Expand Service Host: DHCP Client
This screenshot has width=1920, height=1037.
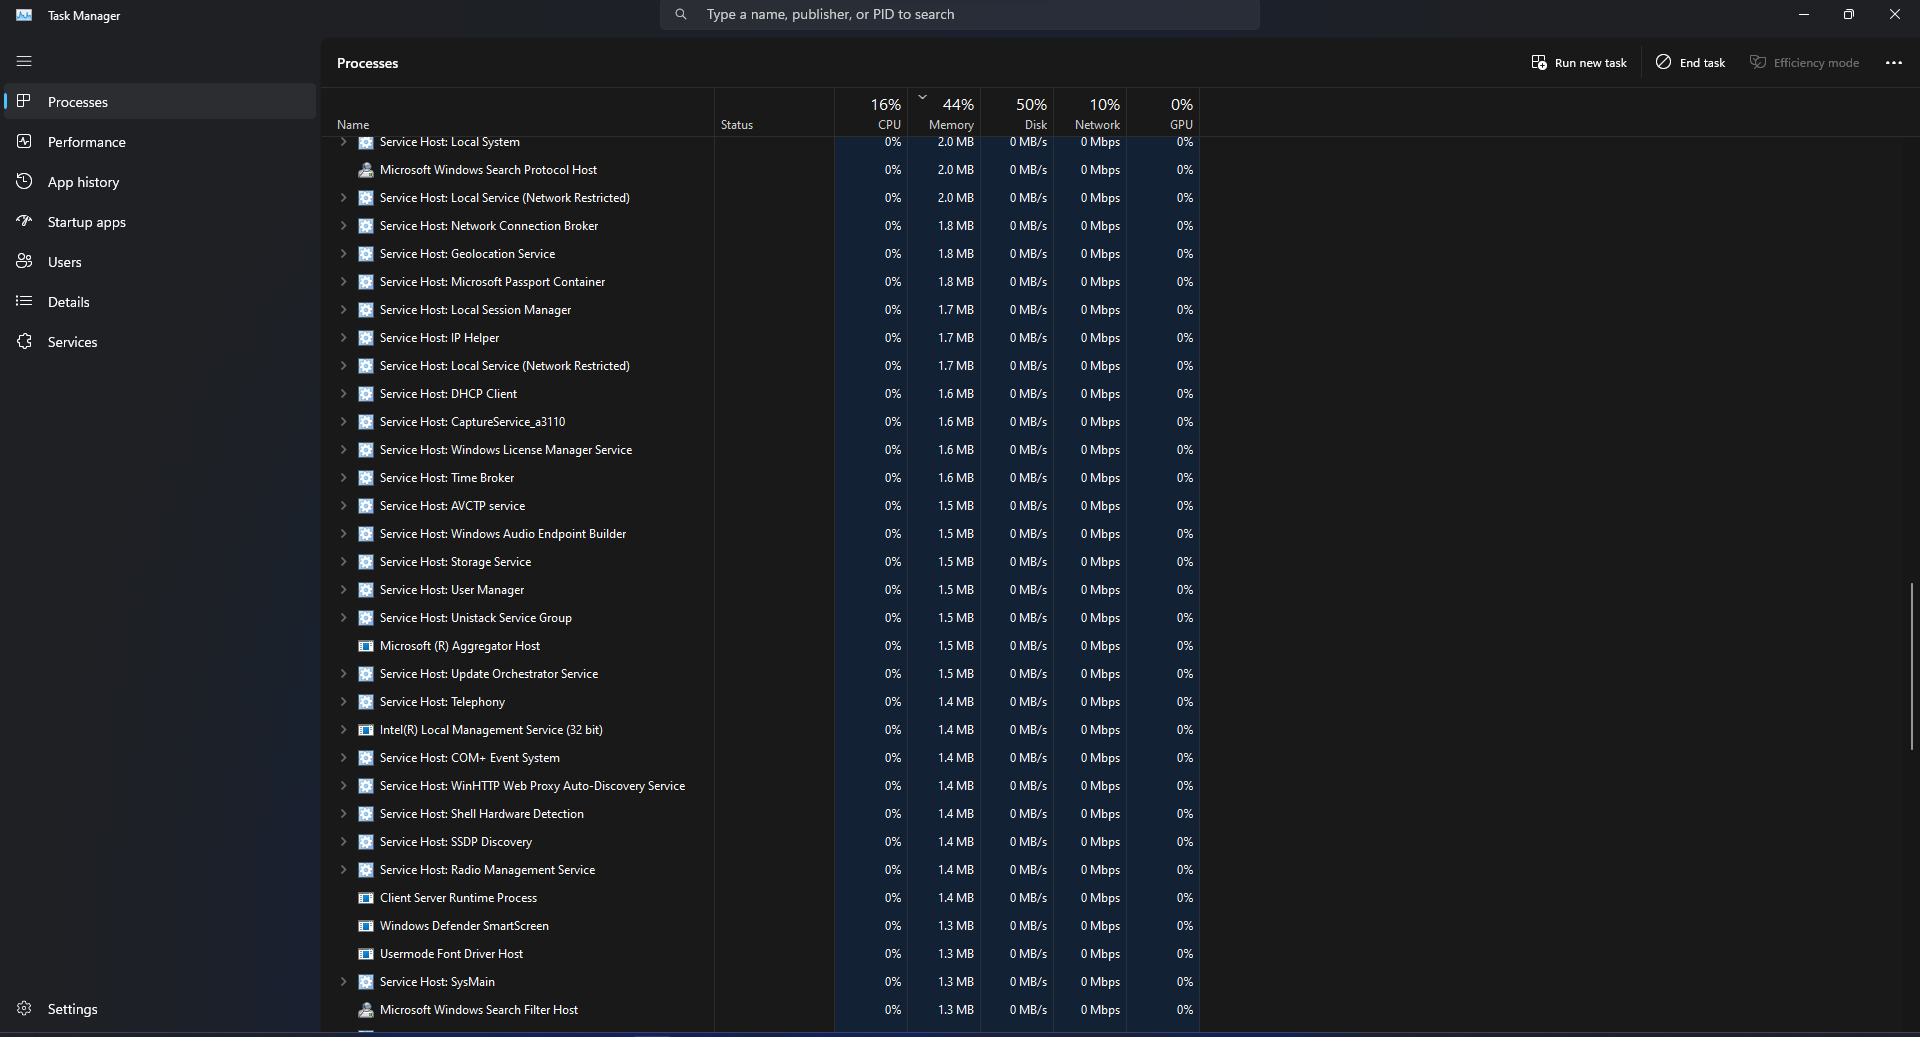click(x=343, y=394)
